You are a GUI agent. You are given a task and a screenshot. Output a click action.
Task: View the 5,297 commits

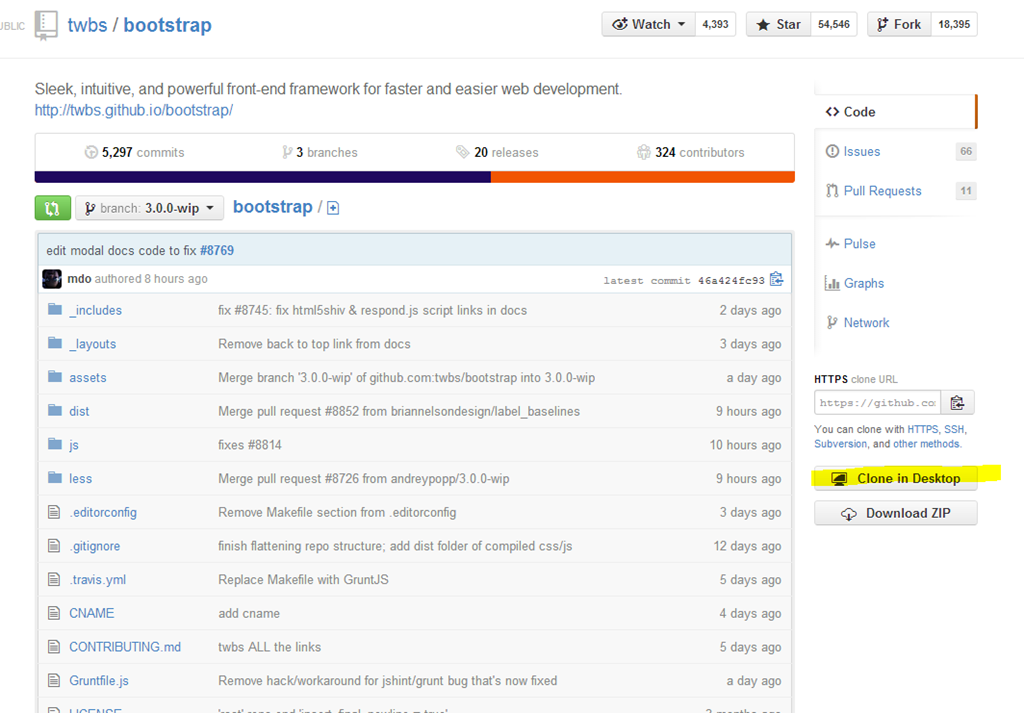[135, 152]
